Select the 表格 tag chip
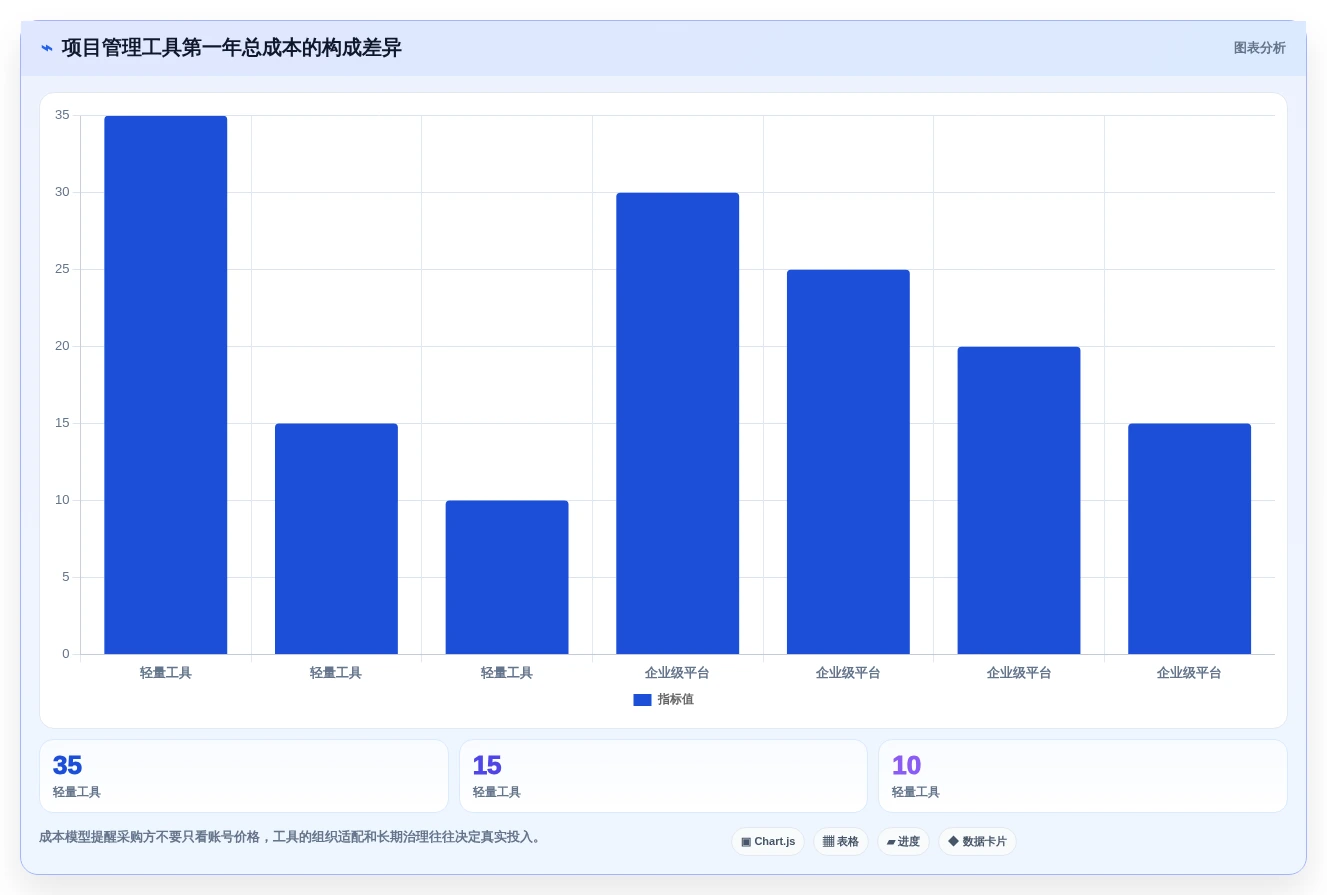Screen dimensions: 1327x895 coord(840,842)
